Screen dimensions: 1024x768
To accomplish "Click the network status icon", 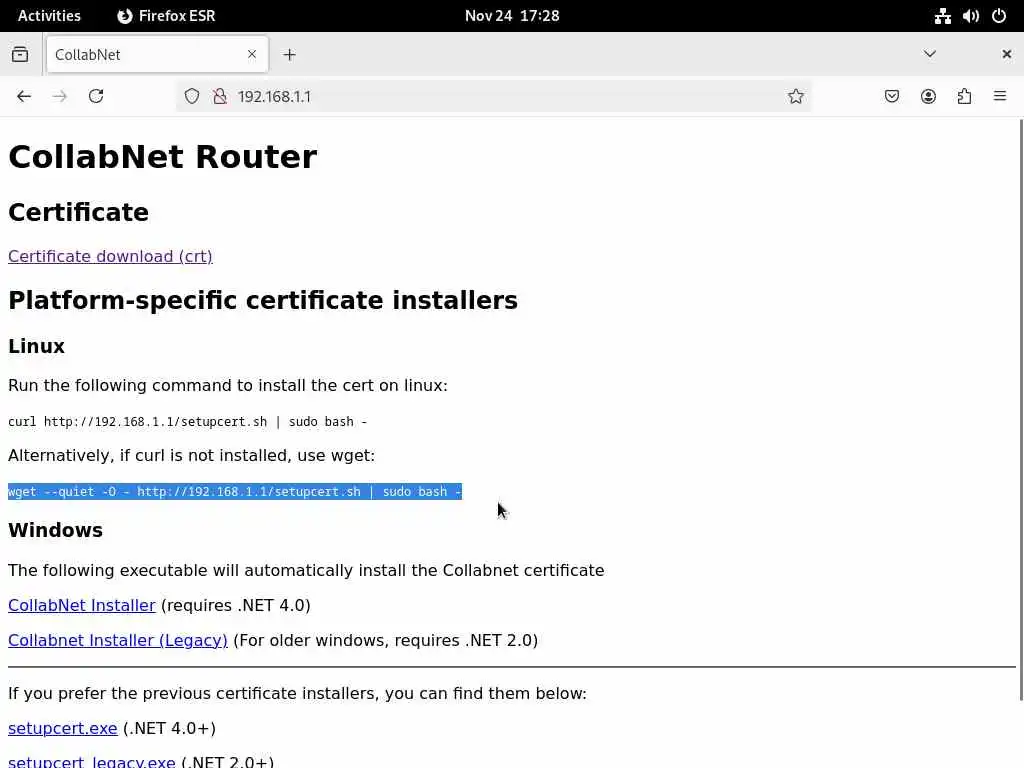I will 942,16.
